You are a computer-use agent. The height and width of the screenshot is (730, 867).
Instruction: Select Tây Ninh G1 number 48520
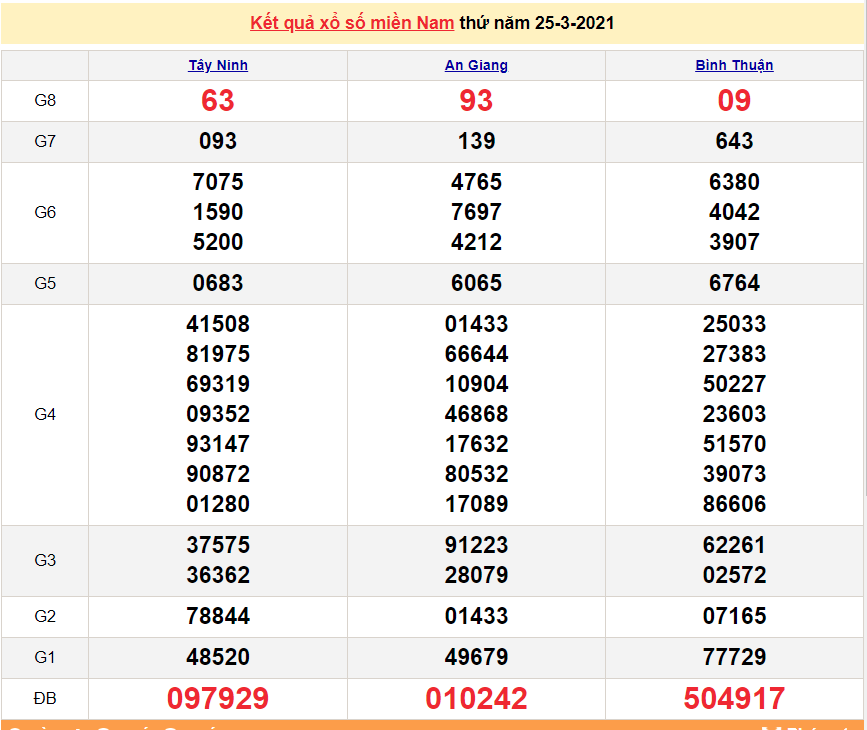218,657
